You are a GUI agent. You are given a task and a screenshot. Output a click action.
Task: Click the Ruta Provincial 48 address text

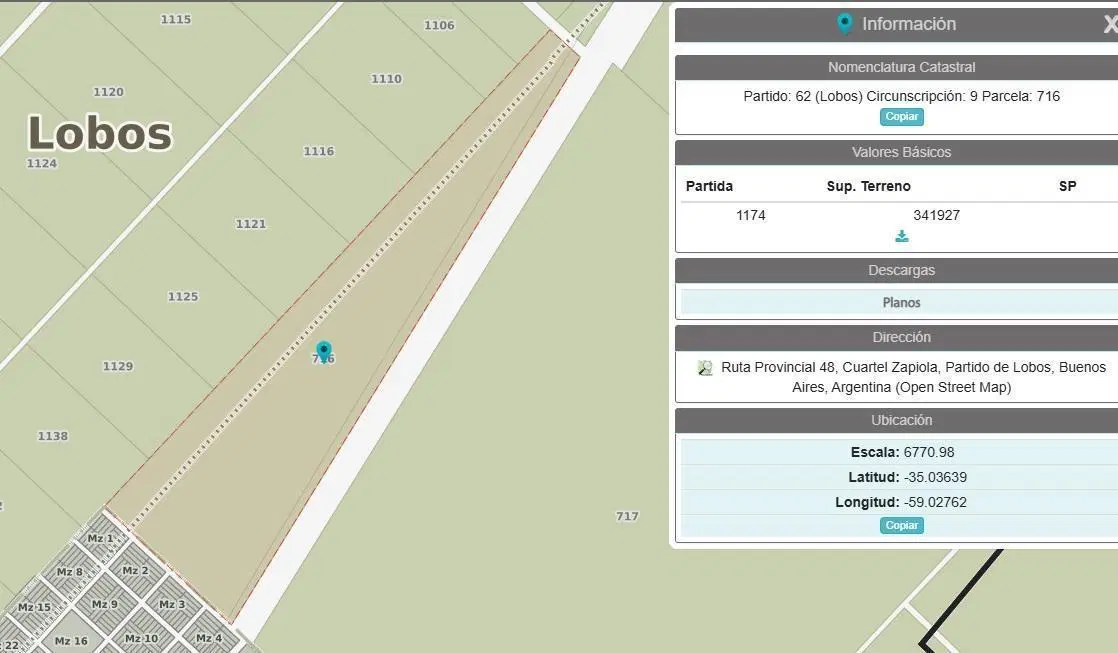pos(913,377)
